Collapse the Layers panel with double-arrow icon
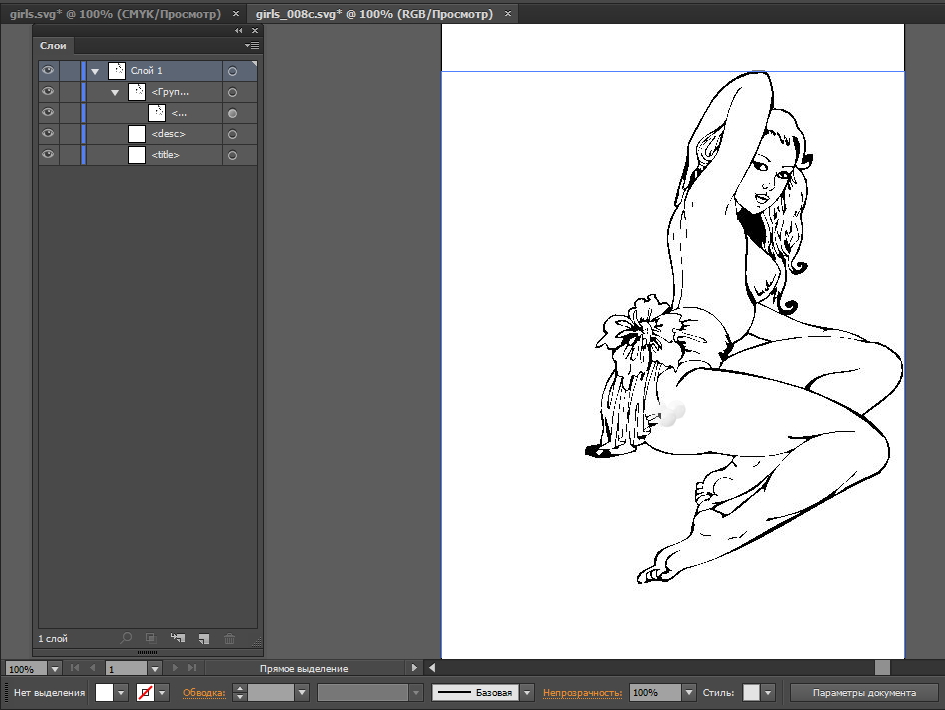945x710 pixels. (239, 31)
